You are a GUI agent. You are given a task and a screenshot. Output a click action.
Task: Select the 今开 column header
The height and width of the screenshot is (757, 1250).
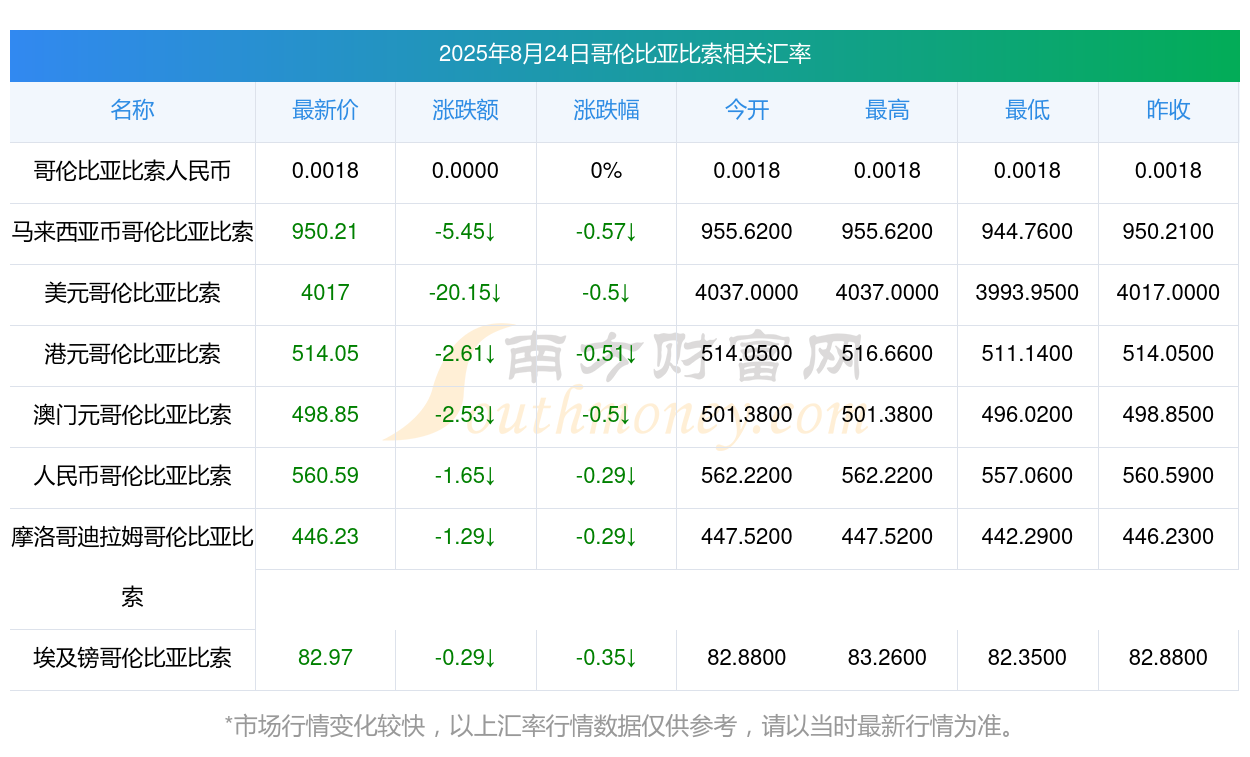tap(747, 110)
